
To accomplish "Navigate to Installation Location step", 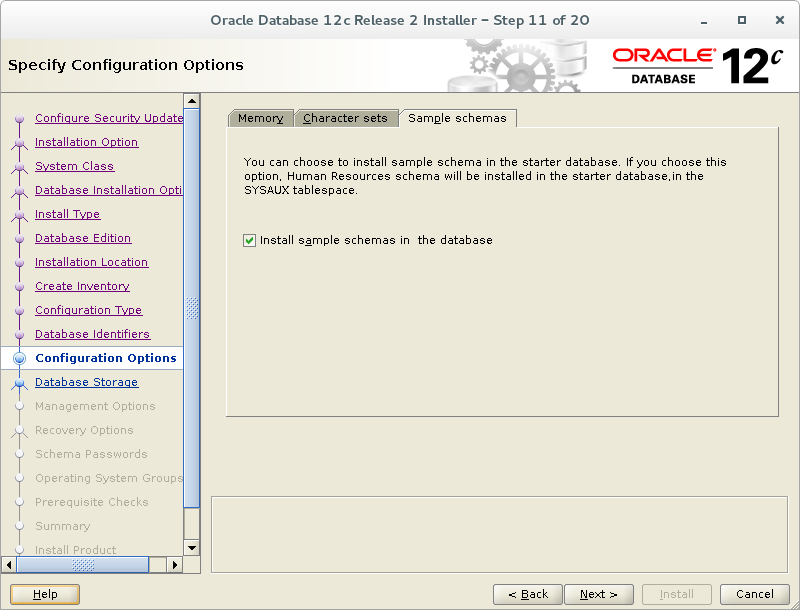I will (91, 262).
